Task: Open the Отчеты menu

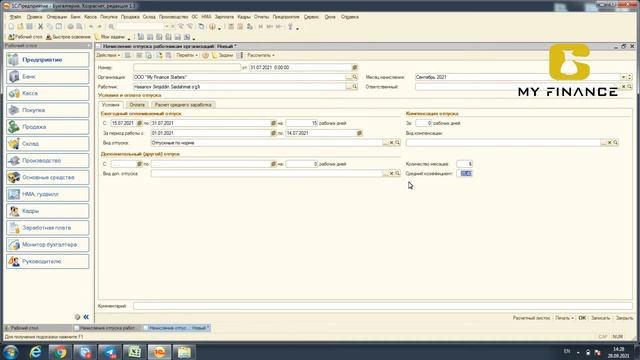Action: click(x=262, y=17)
